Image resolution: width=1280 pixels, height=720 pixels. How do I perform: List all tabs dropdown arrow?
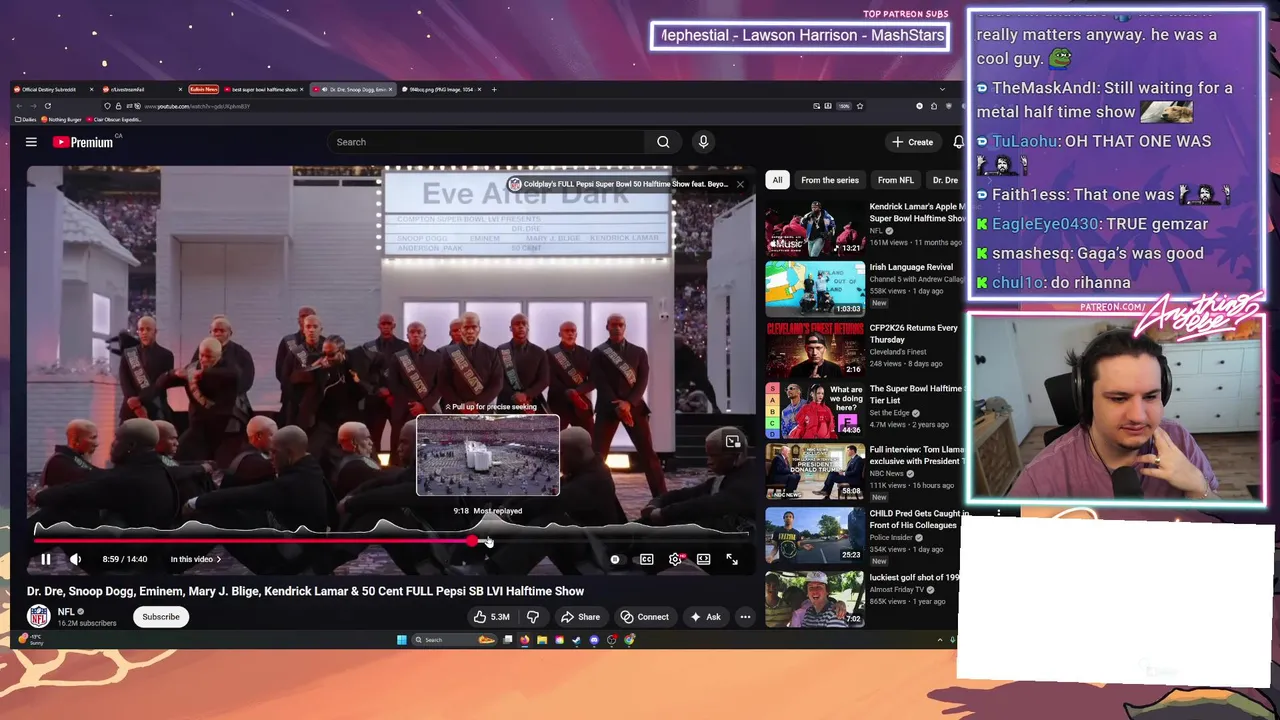(942, 89)
